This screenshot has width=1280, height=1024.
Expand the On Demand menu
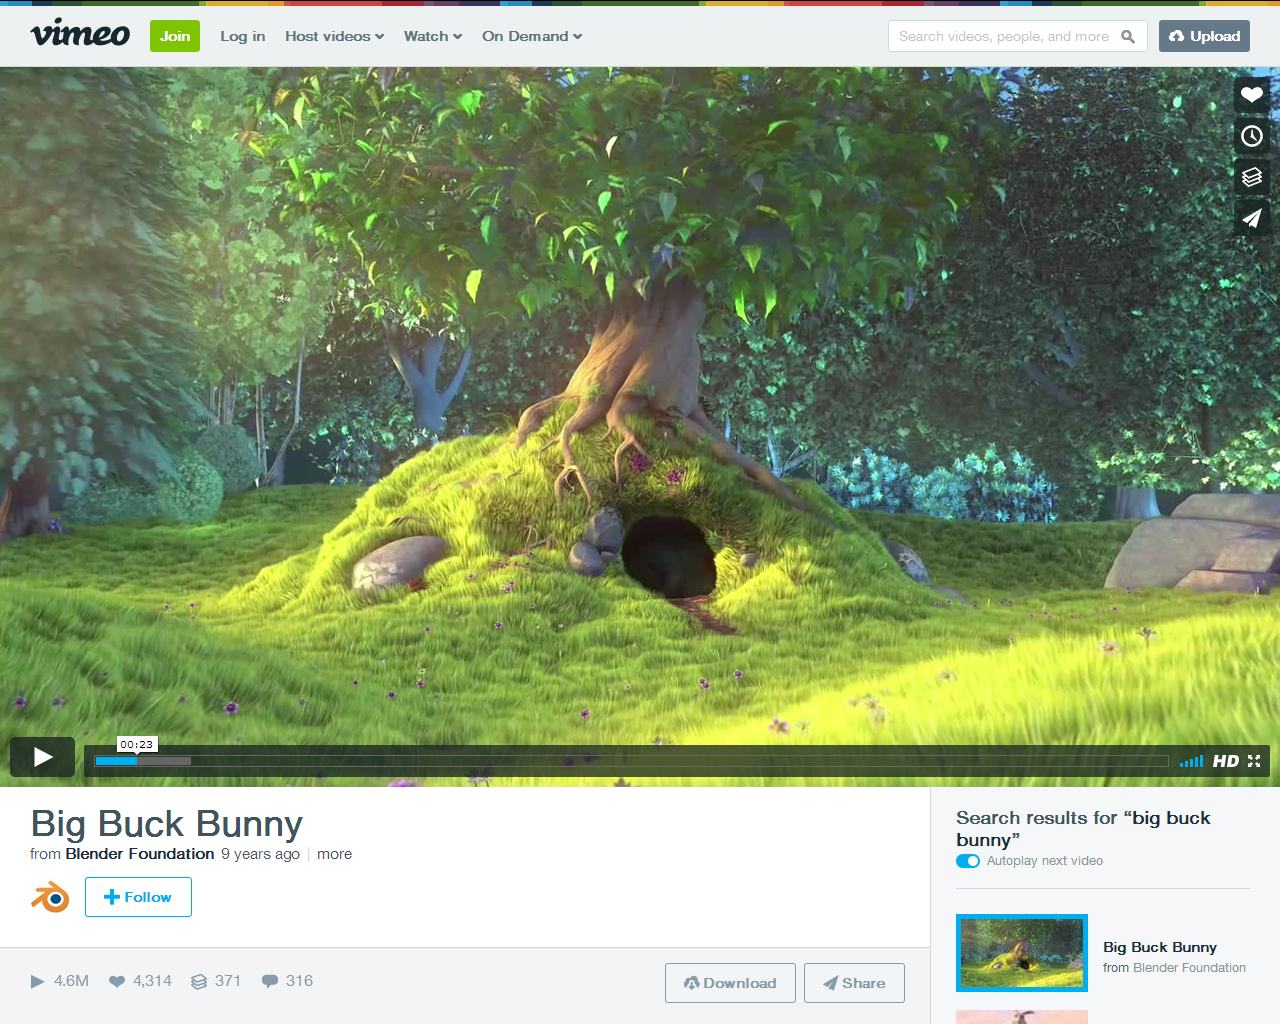[x=532, y=36]
